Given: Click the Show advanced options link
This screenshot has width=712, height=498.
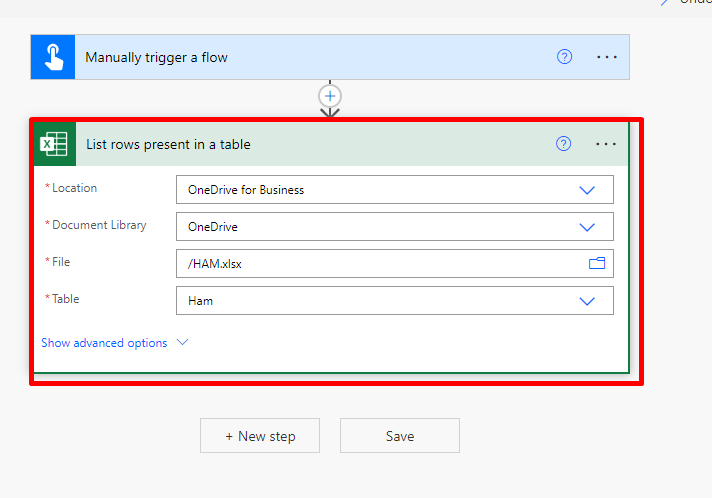Looking at the screenshot, I should tap(104, 343).
